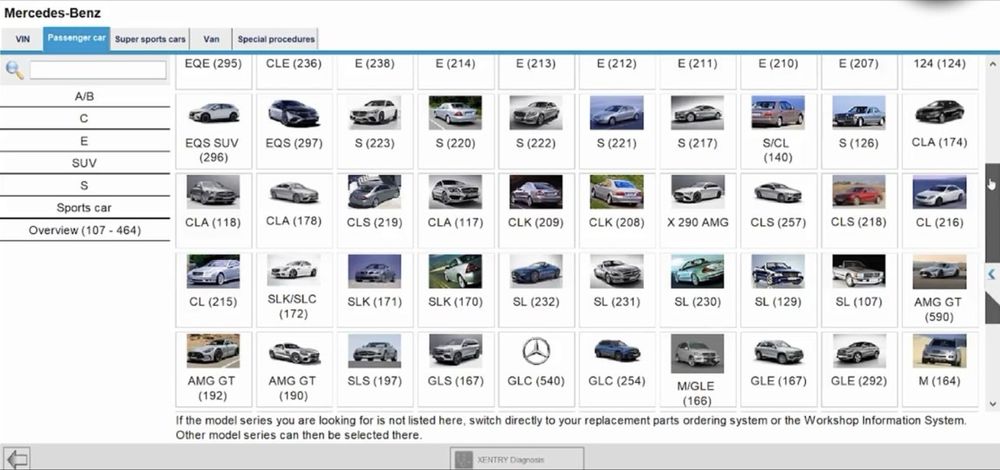Filter by S class category

tap(84, 186)
